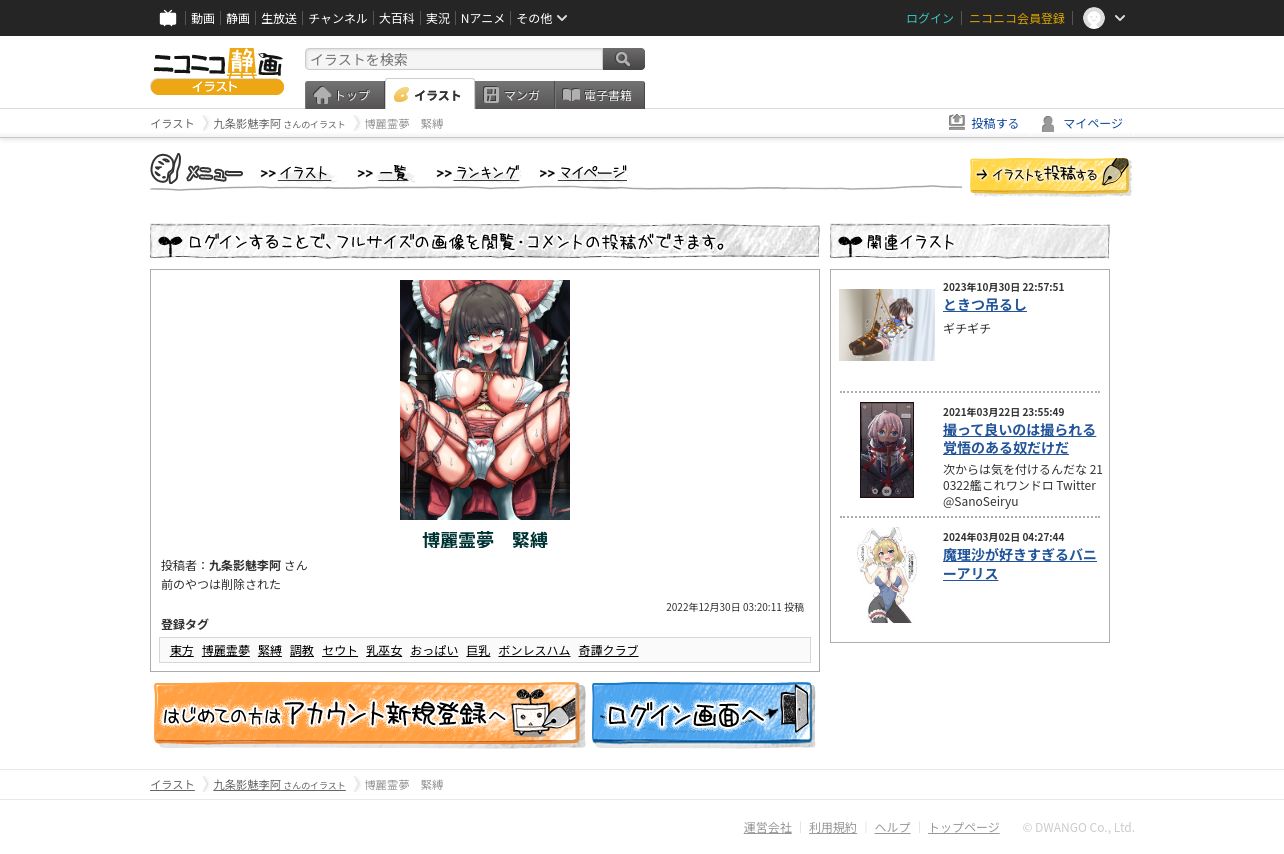Click the ランキング menu link

coord(487,172)
